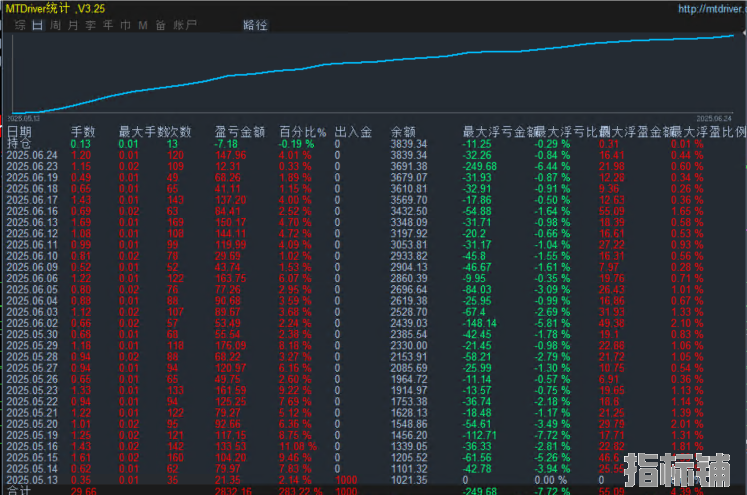Click the 147.96 profit amount cell
The height and width of the screenshot is (495, 747).
click(231, 155)
